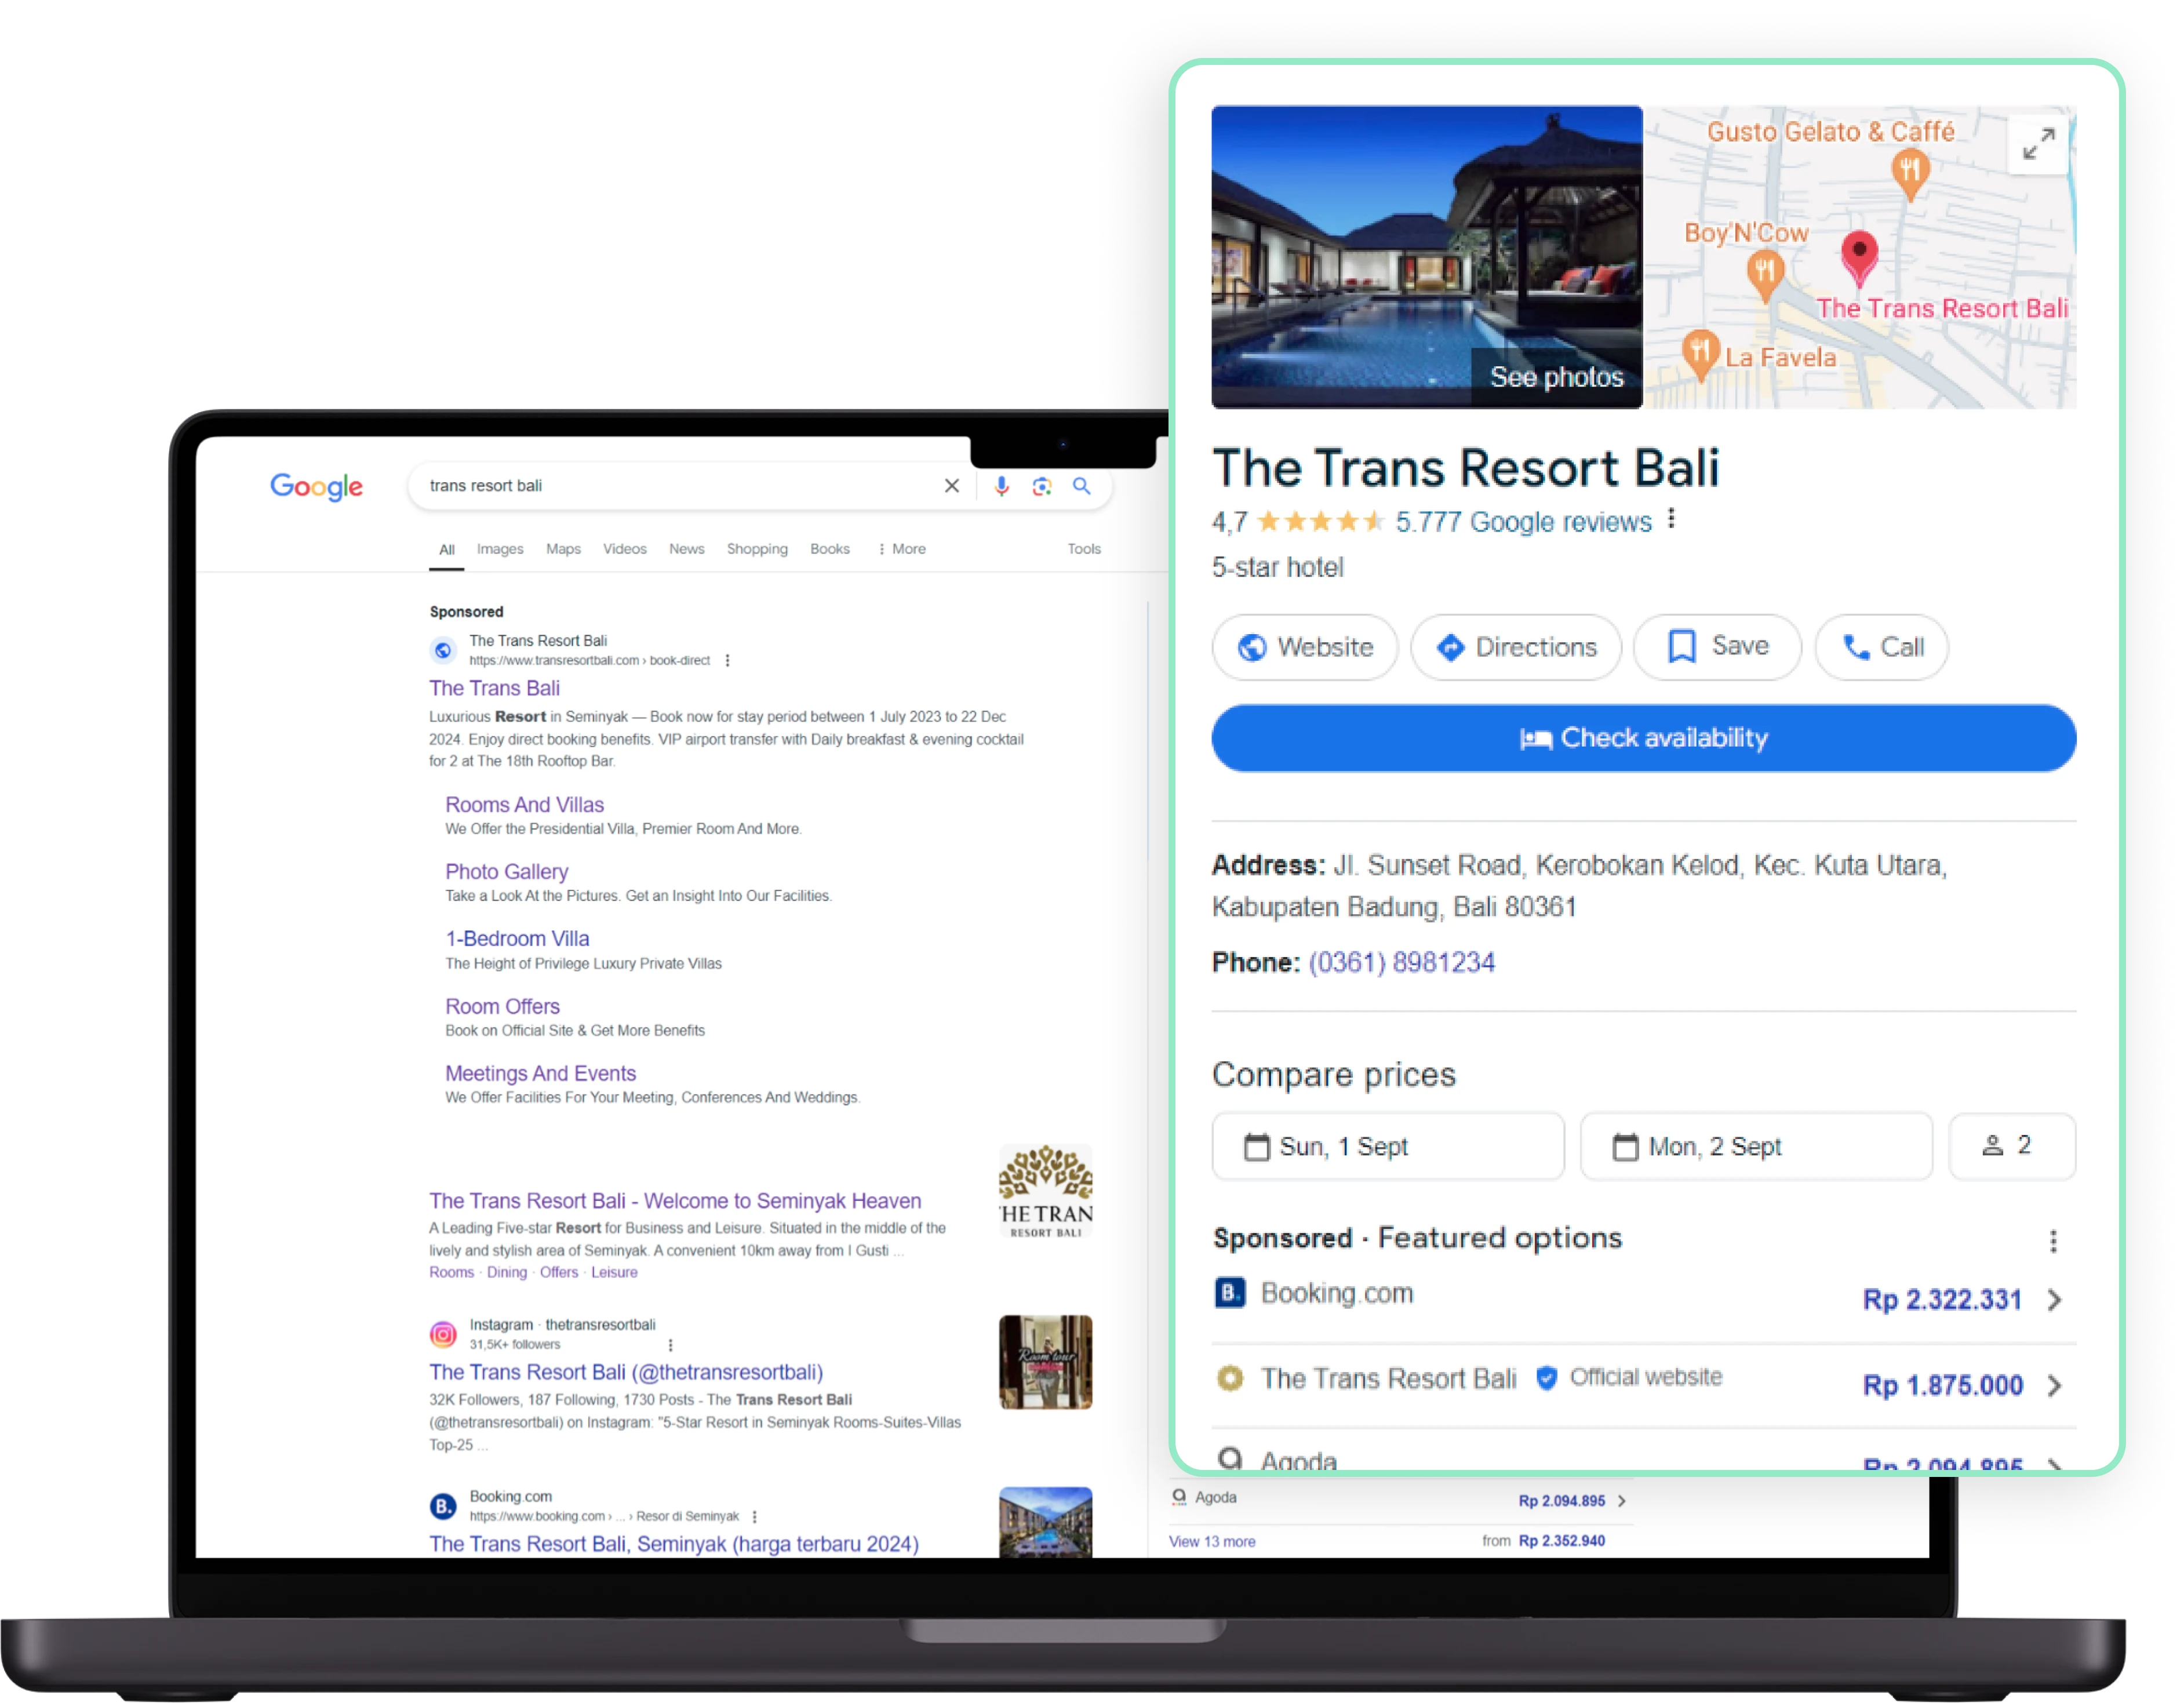Click the magnifier search icon
The height and width of the screenshot is (1703, 2184).
pyautogui.click(x=1081, y=486)
